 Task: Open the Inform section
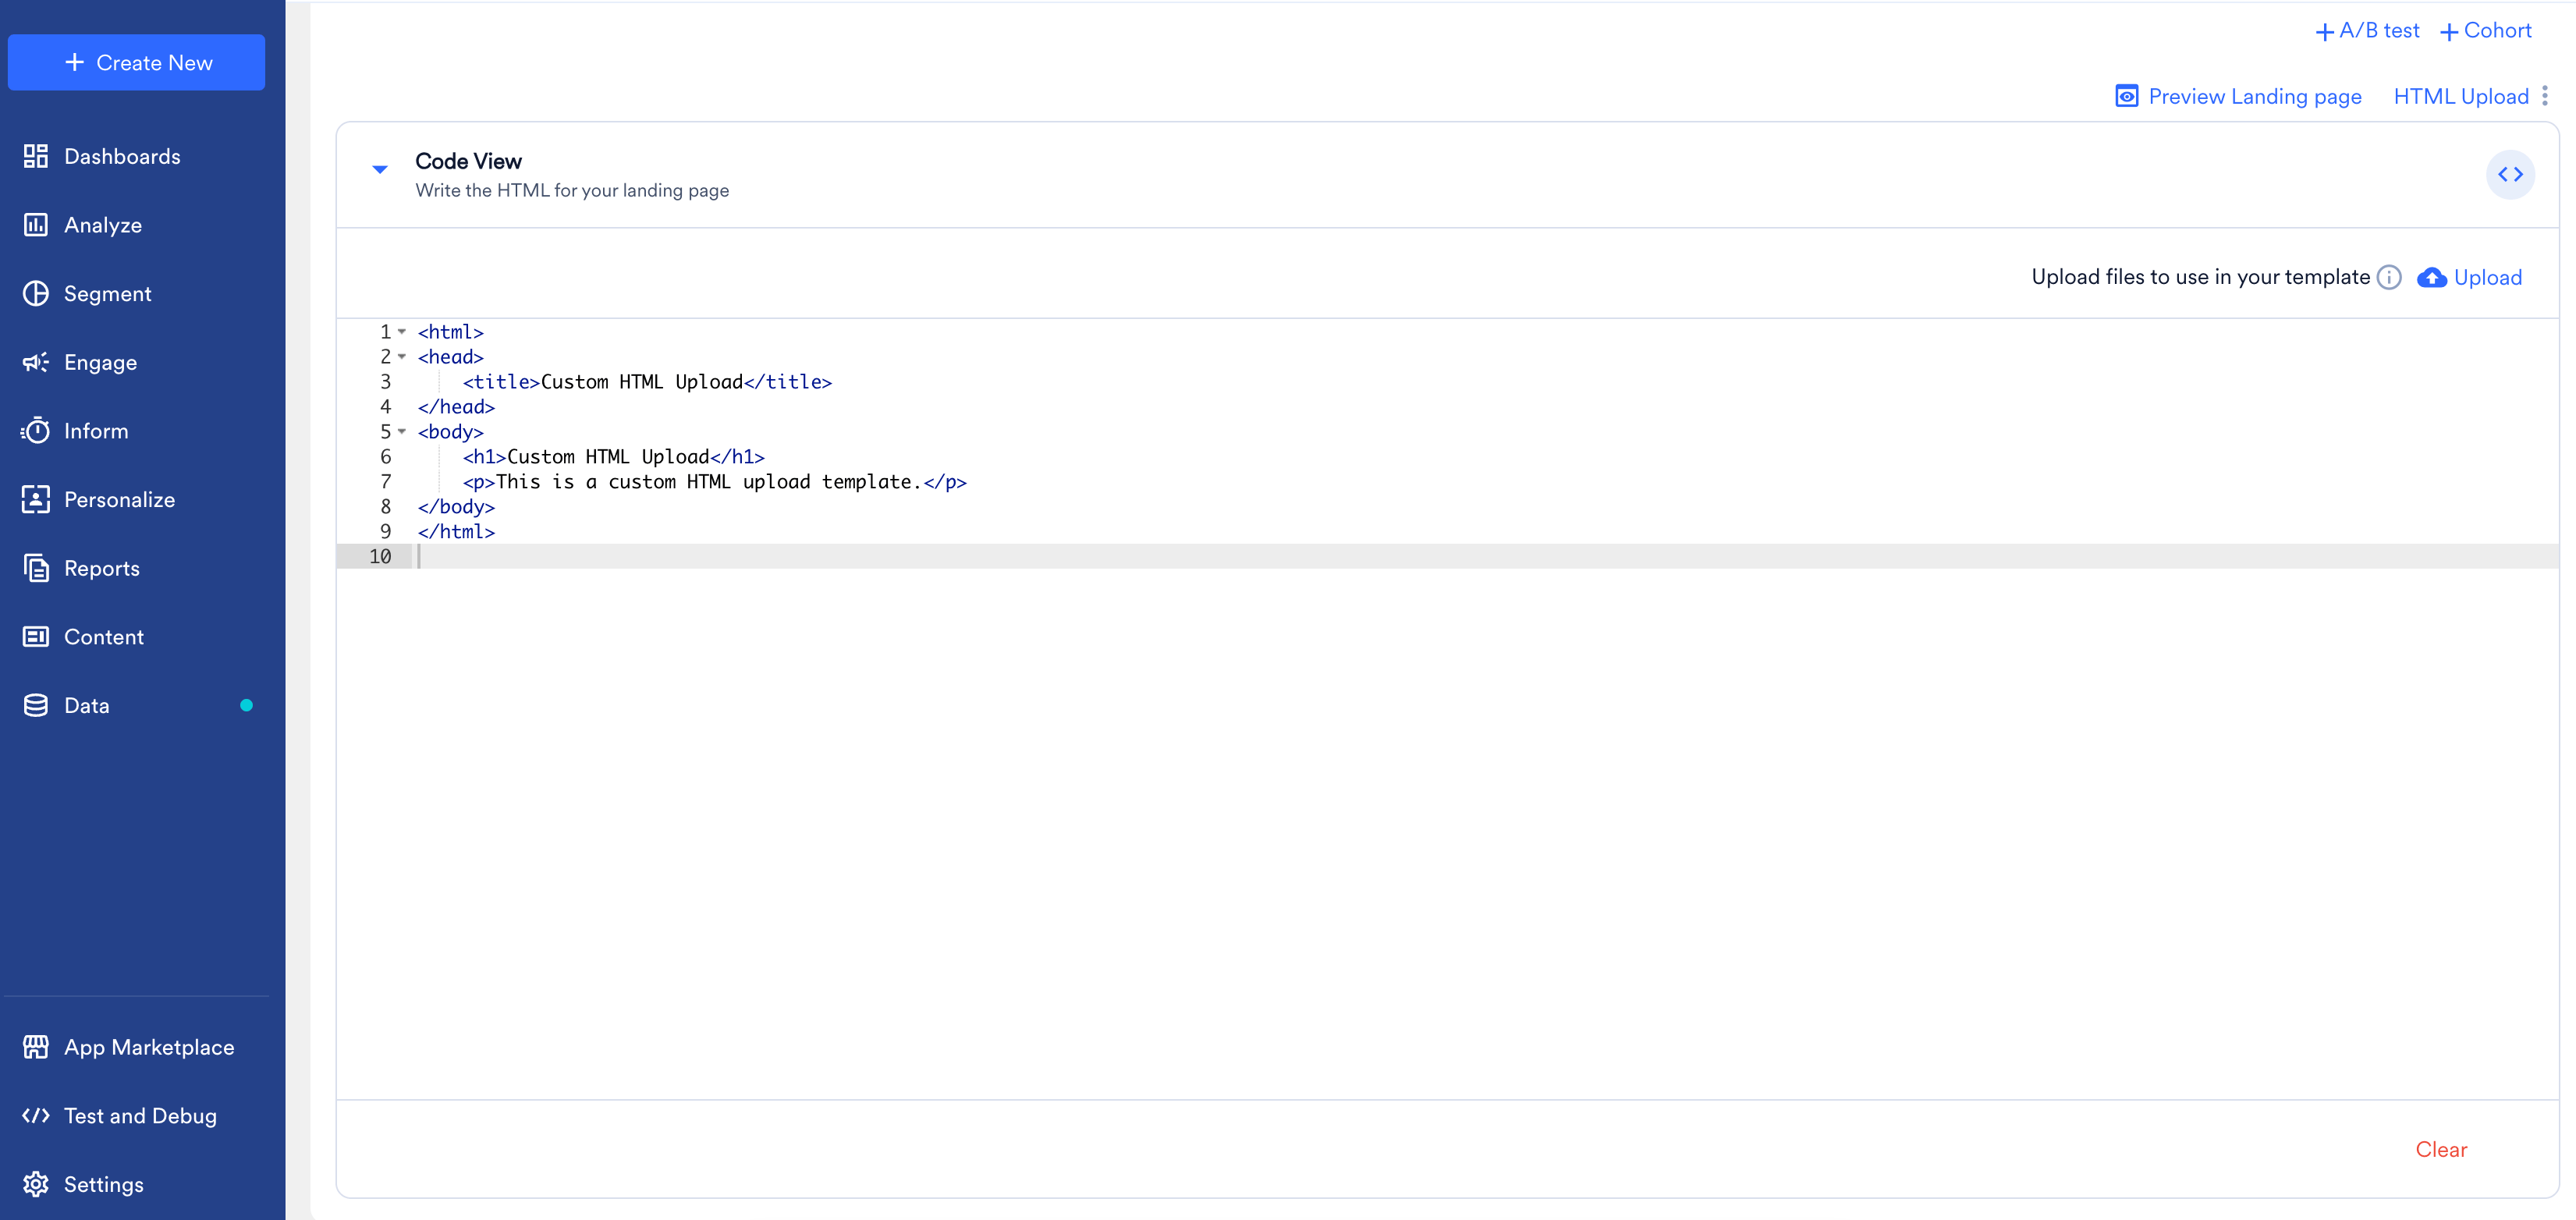click(x=96, y=431)
